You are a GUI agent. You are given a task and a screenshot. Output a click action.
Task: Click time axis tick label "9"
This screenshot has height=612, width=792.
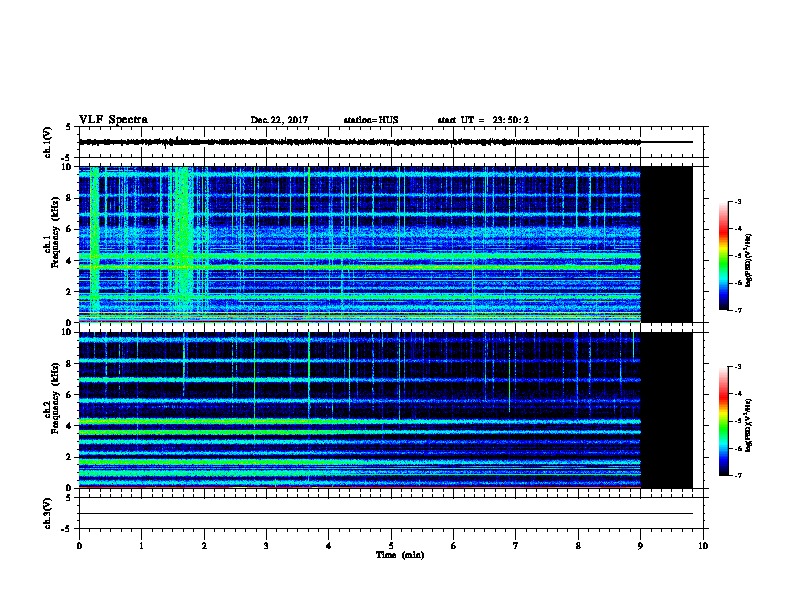640,545
